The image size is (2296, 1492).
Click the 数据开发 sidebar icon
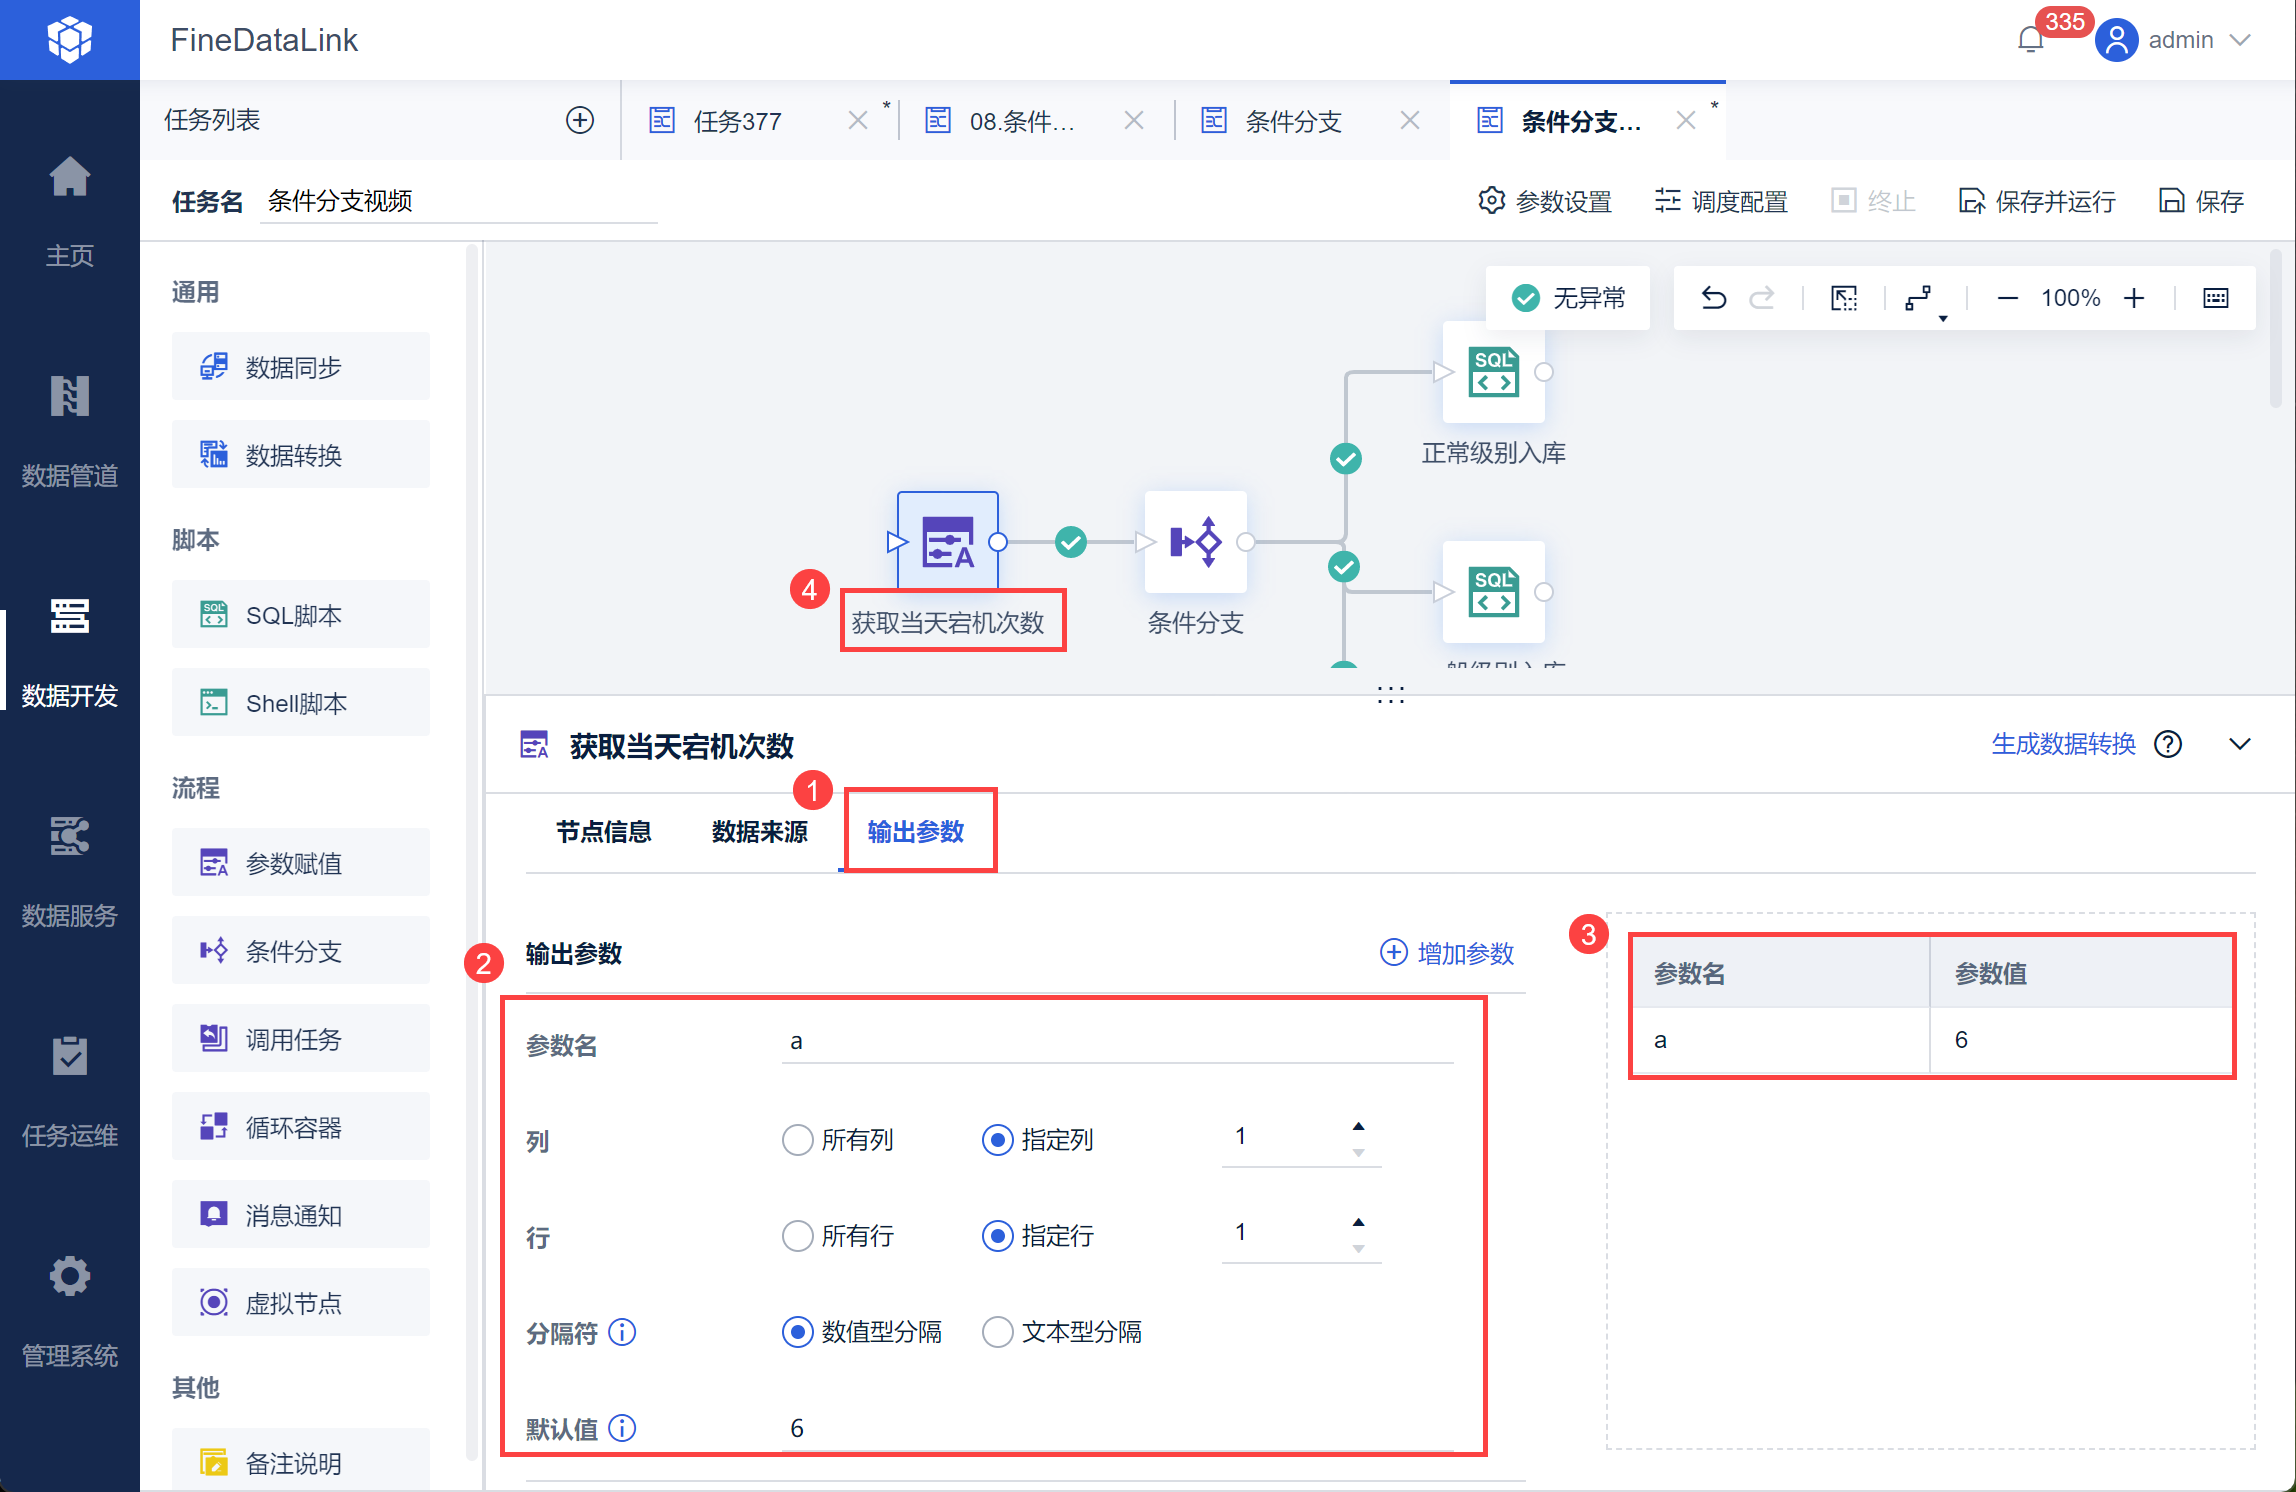tap(70, 616)
